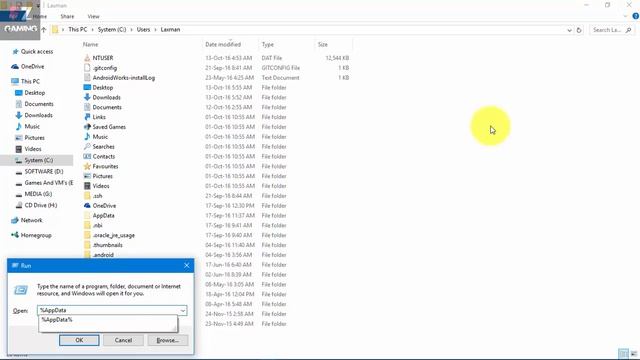Click the OK button in Run dialog
Viewport: 640px width, 360px height.
coord(79,340)
